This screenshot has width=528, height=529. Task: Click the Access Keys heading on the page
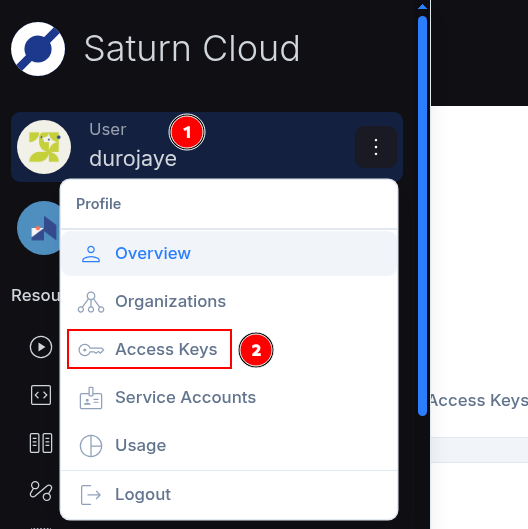[479, 400]
